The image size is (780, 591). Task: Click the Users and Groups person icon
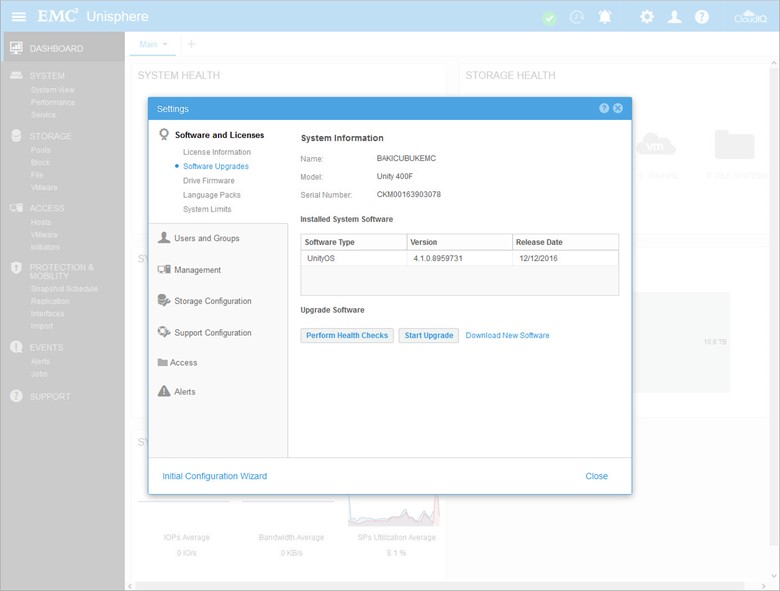(x=164, y=238)
